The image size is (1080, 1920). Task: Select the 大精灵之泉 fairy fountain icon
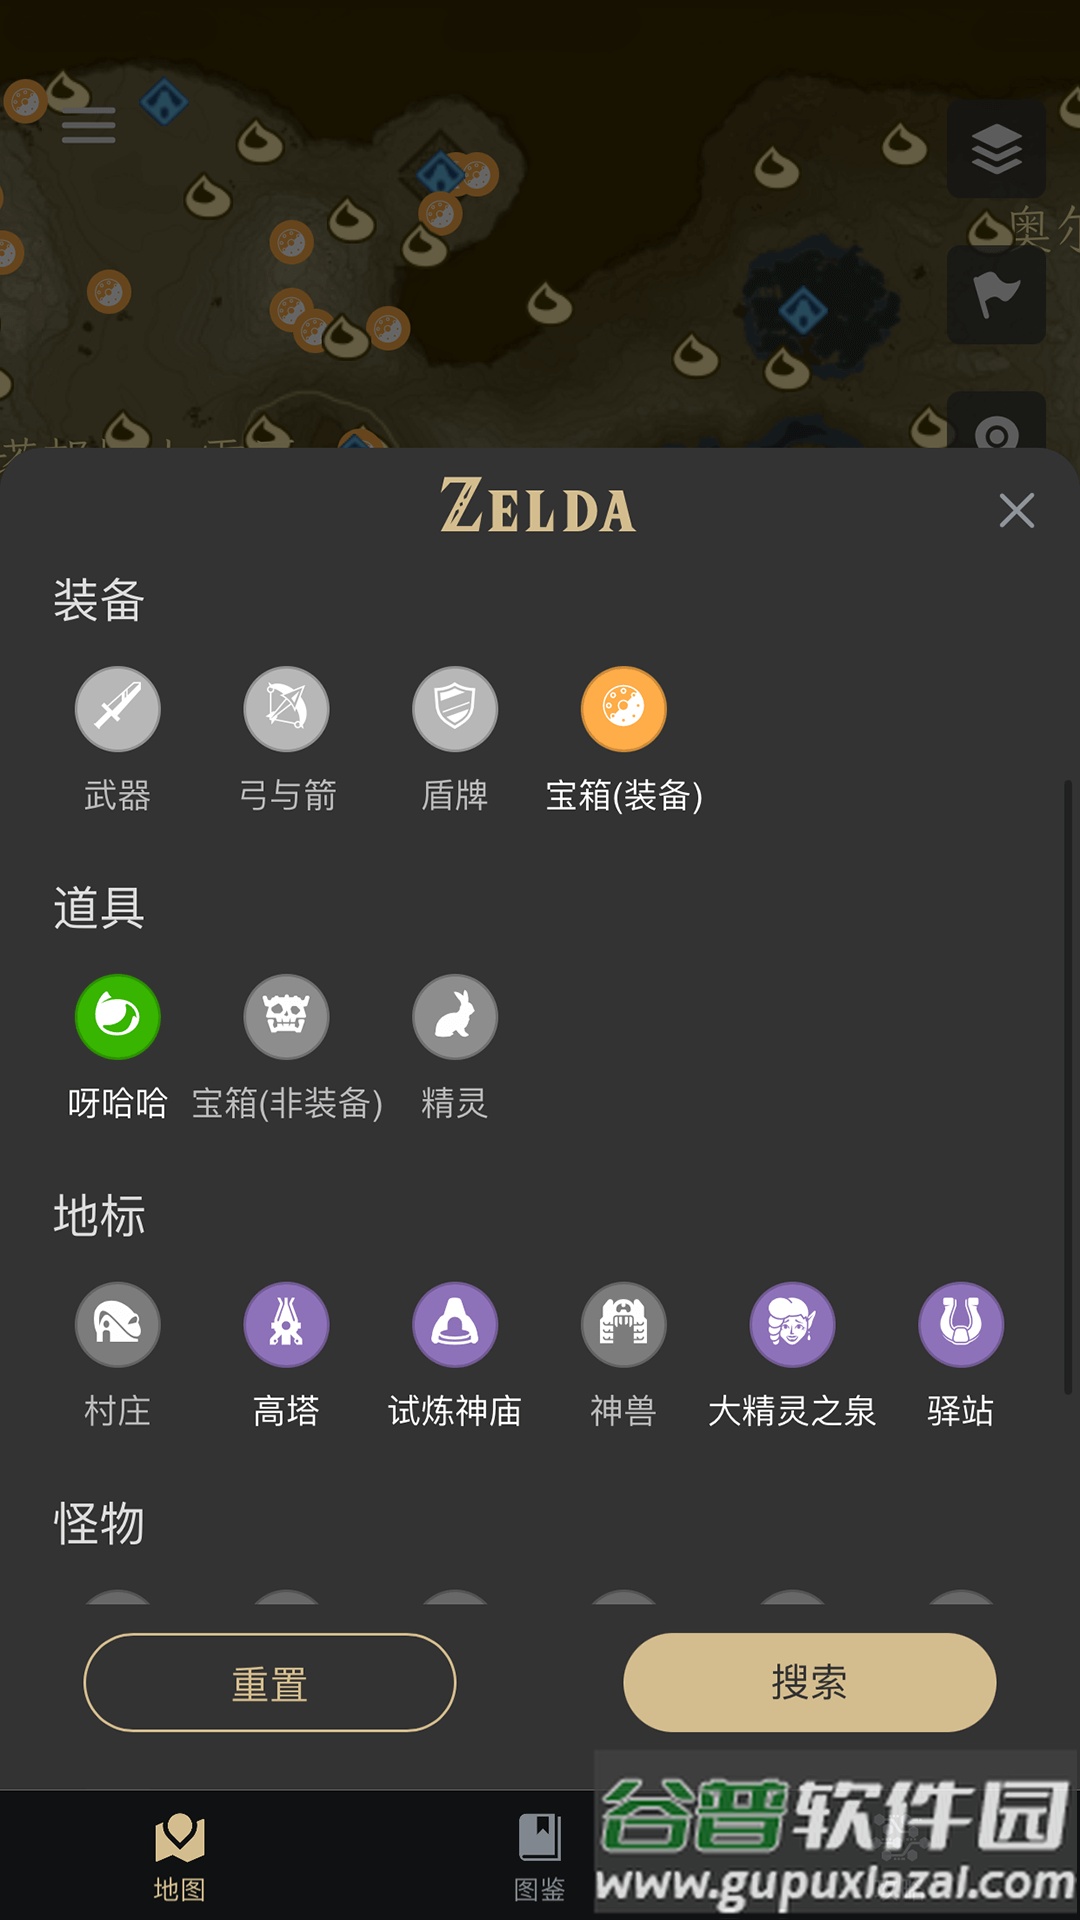(x=791, y=1323)
